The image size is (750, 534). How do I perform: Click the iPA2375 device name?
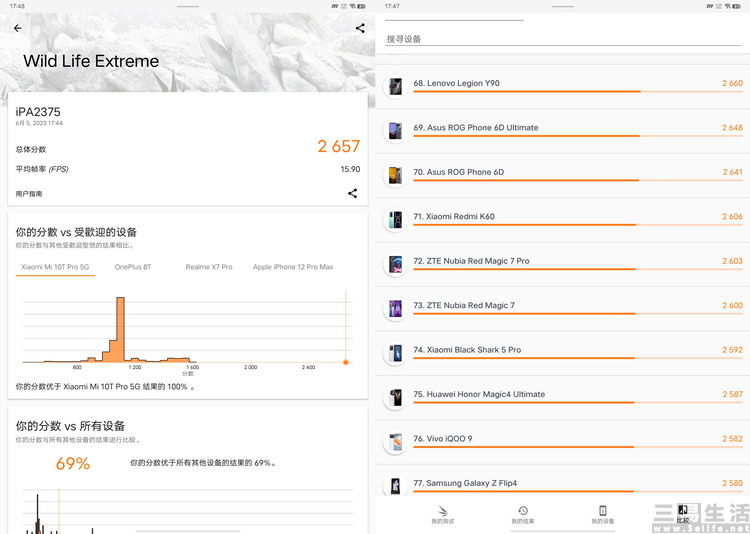(x=38, y=112)
